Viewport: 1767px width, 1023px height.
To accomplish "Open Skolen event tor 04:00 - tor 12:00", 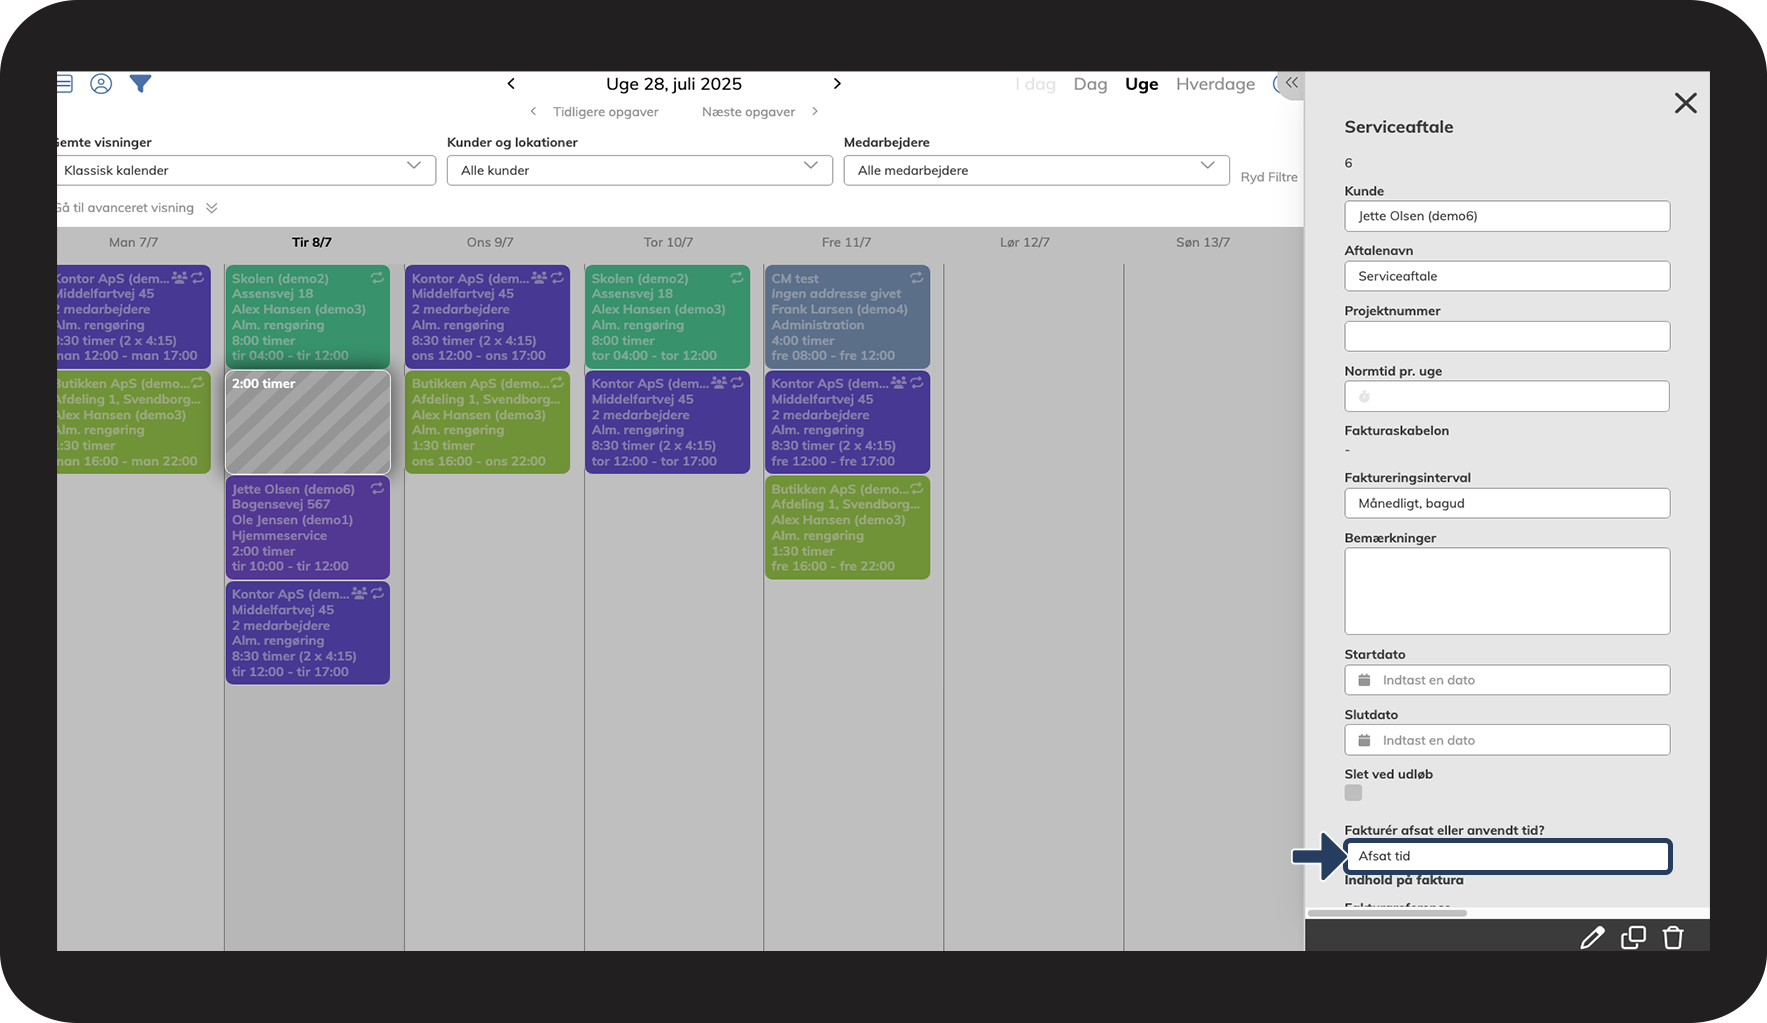I will [x=667, y=317].
